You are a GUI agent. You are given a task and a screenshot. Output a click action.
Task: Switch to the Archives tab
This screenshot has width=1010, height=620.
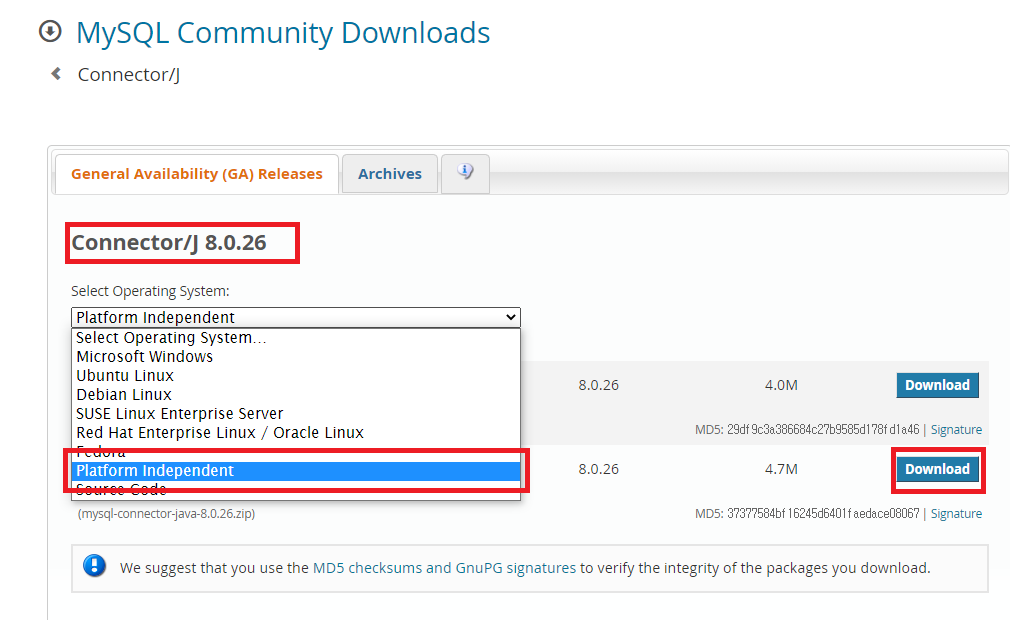(x=390, y=174)
